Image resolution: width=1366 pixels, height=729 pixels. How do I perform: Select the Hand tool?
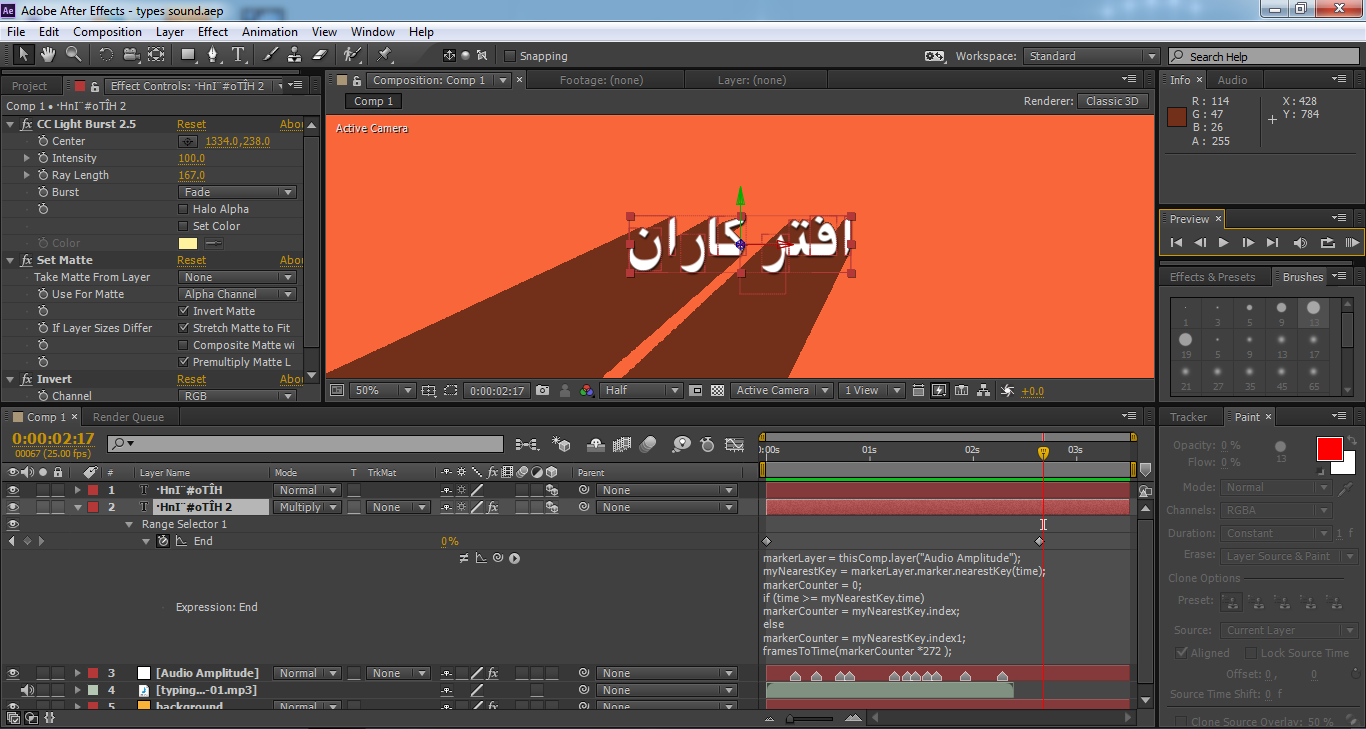[47, 55]
